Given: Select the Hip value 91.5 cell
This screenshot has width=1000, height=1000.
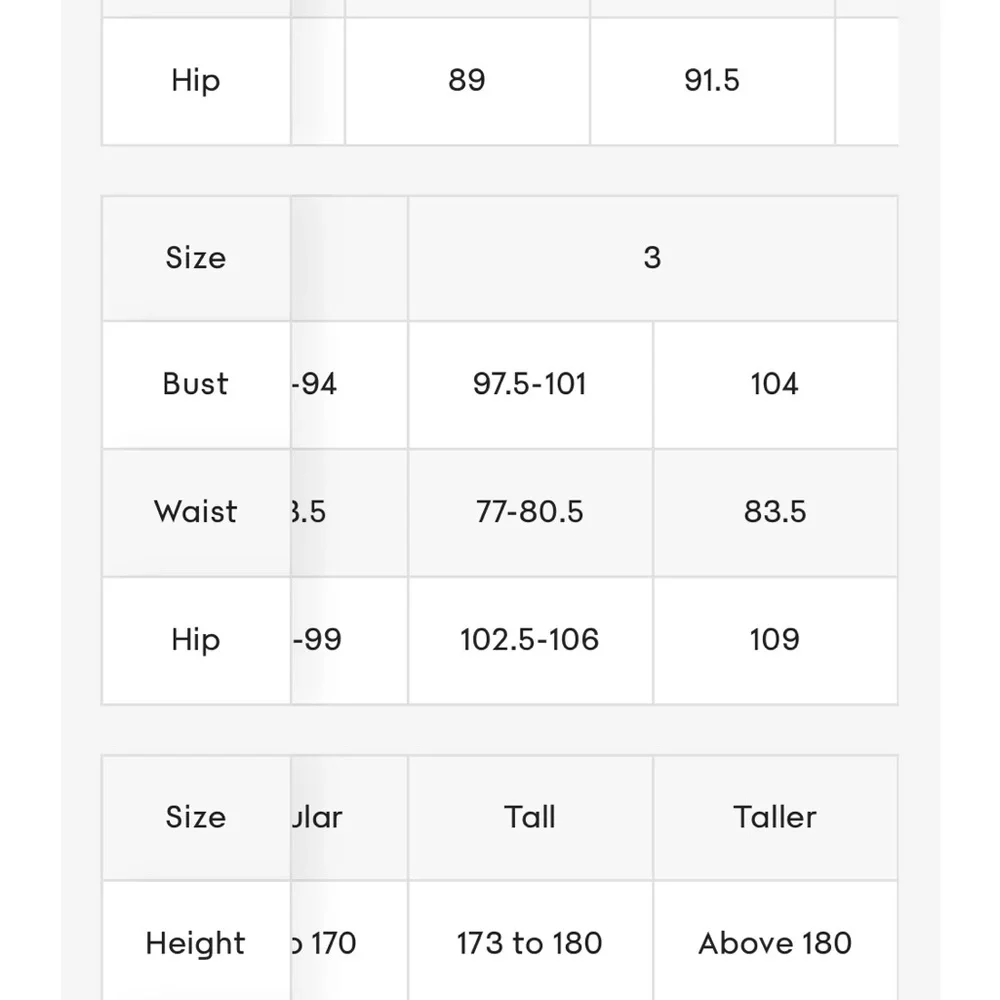Looking at the screenshot, I should click(712, 81).
